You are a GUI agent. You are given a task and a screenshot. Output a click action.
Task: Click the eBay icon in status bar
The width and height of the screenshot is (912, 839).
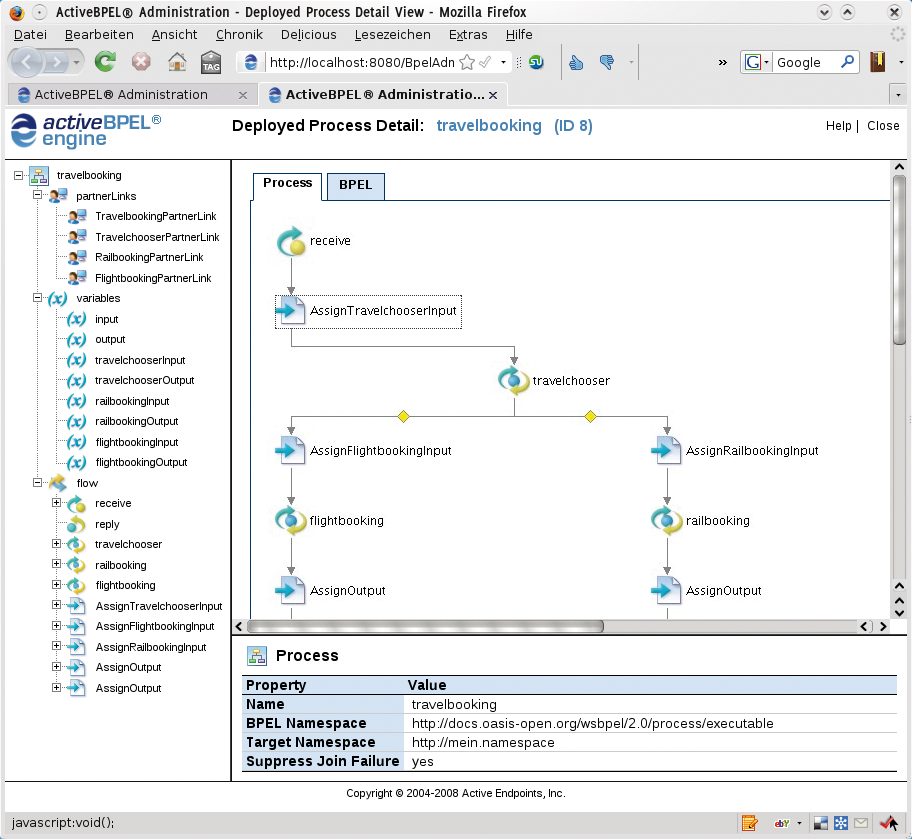tap(782, 823)
